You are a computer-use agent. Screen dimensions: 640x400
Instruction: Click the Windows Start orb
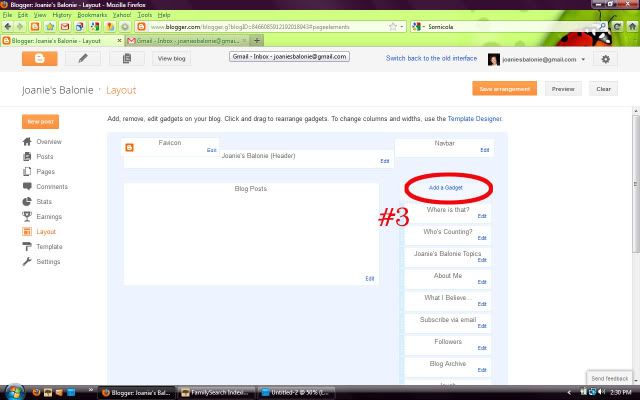13,391
